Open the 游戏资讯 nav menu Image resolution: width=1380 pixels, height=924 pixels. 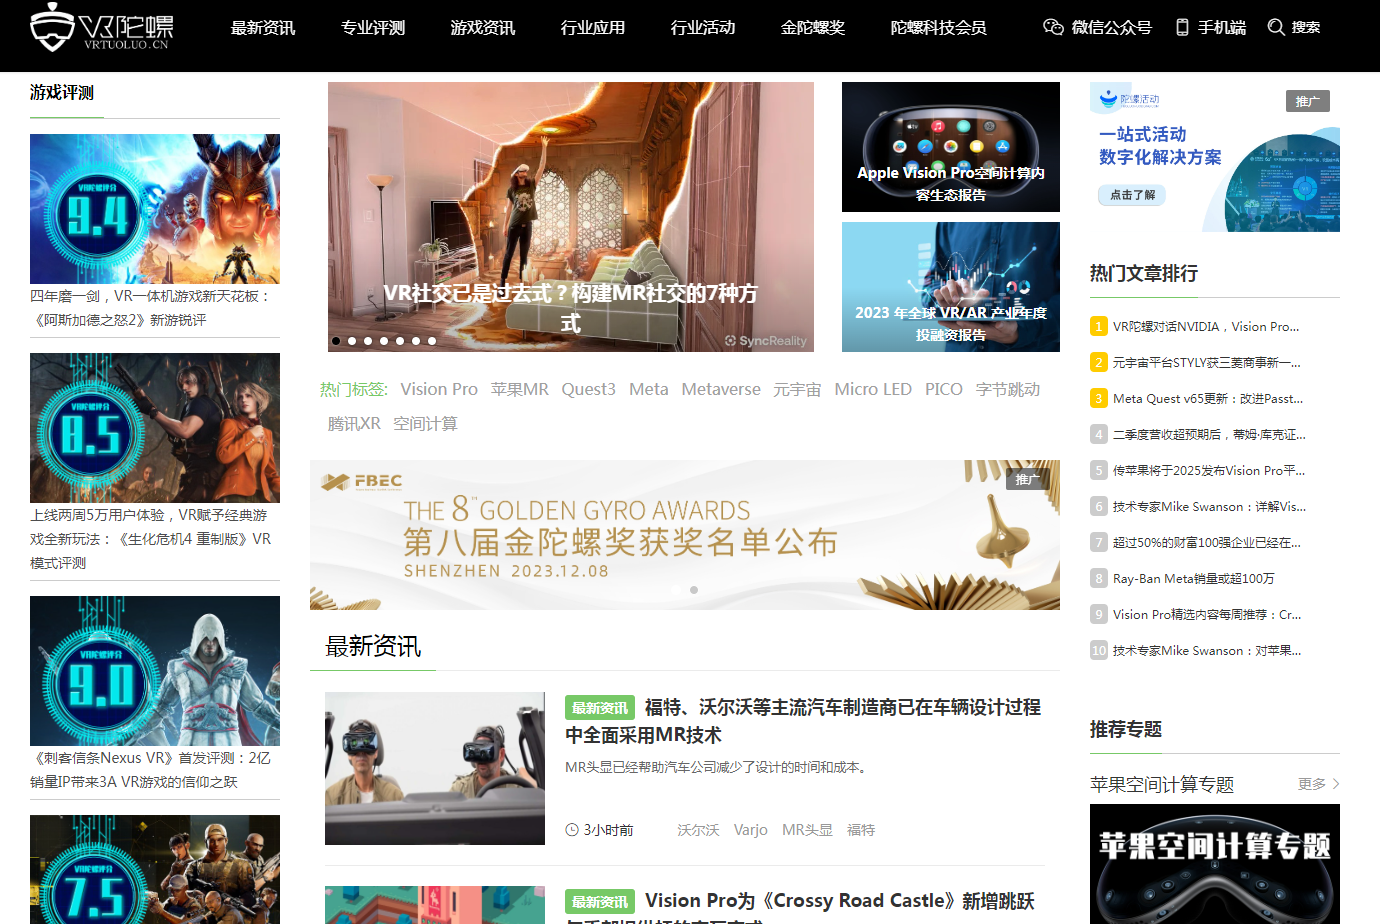tap(483, 28)
